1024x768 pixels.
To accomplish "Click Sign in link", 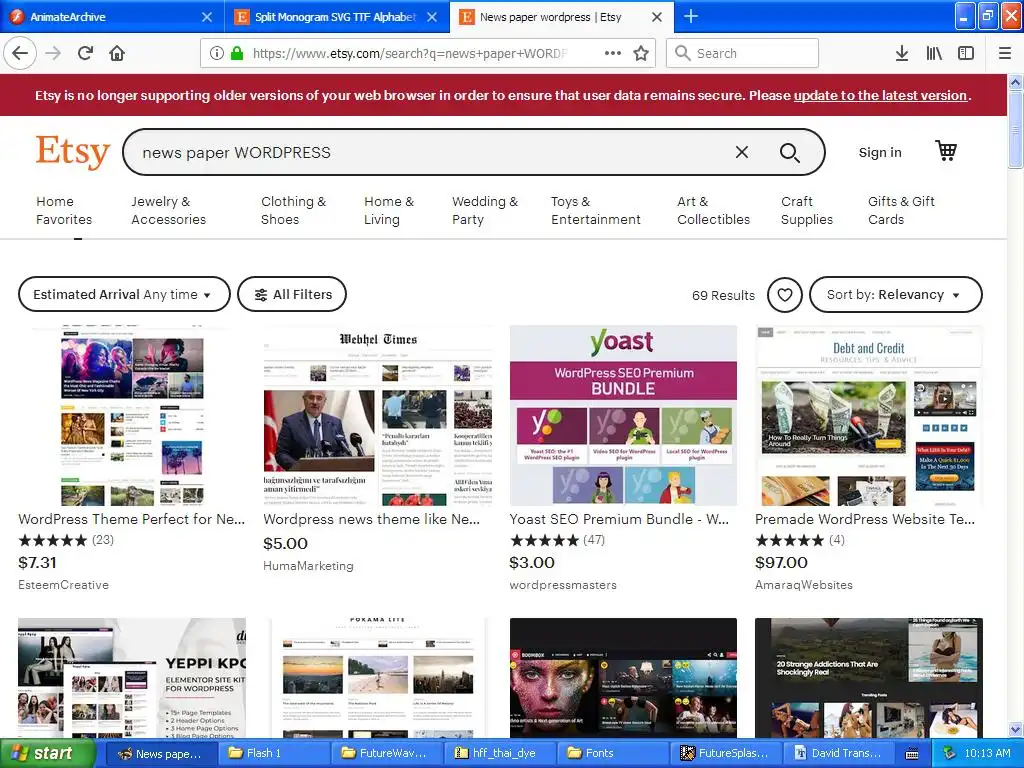I will click(x=880, y=152).
